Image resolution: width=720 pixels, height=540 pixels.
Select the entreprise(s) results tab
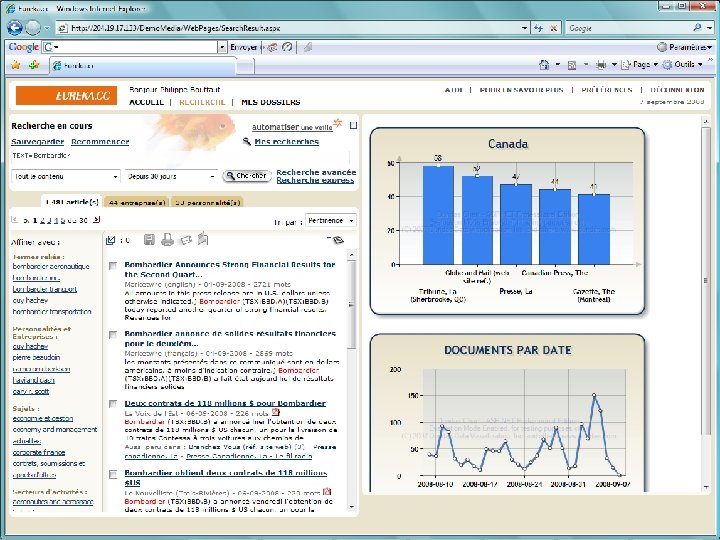[x=137, y=202]
